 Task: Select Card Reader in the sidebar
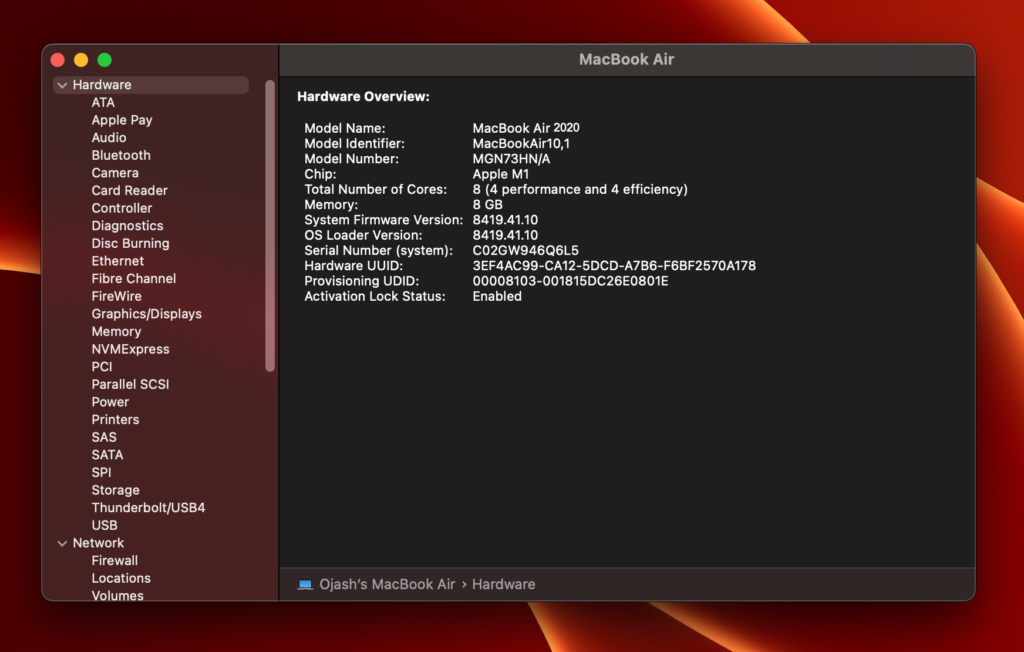tap(129, 191)
